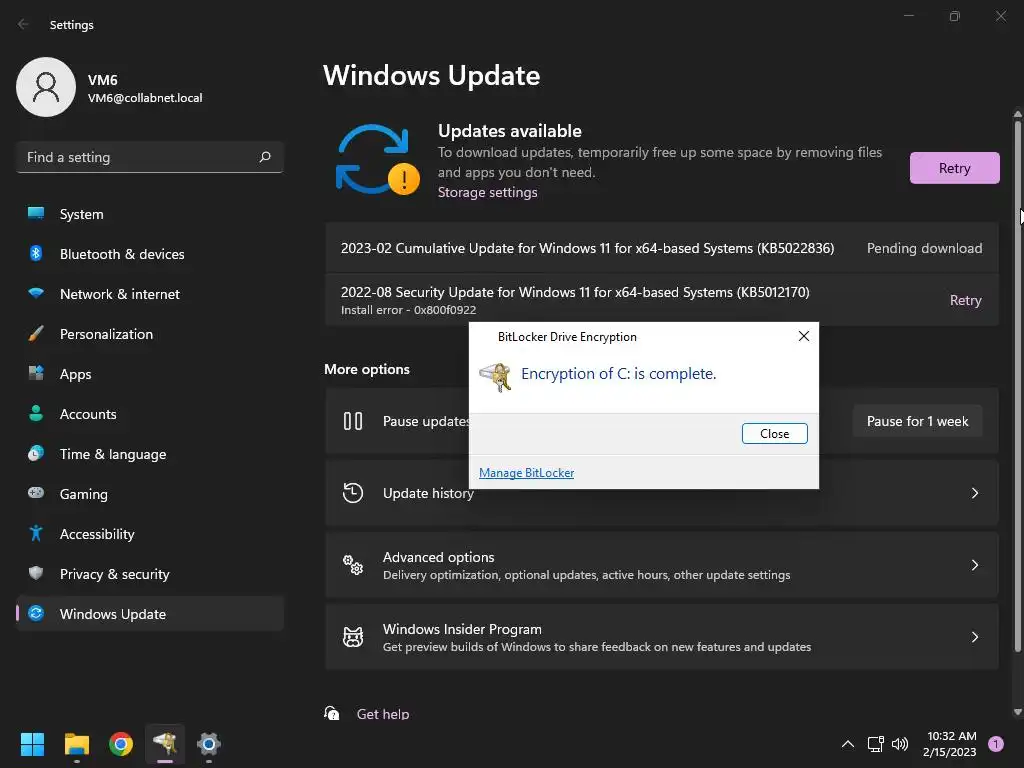Click the Time & language icon
This screenshot has width=1024, height=768.
point(36,453)
